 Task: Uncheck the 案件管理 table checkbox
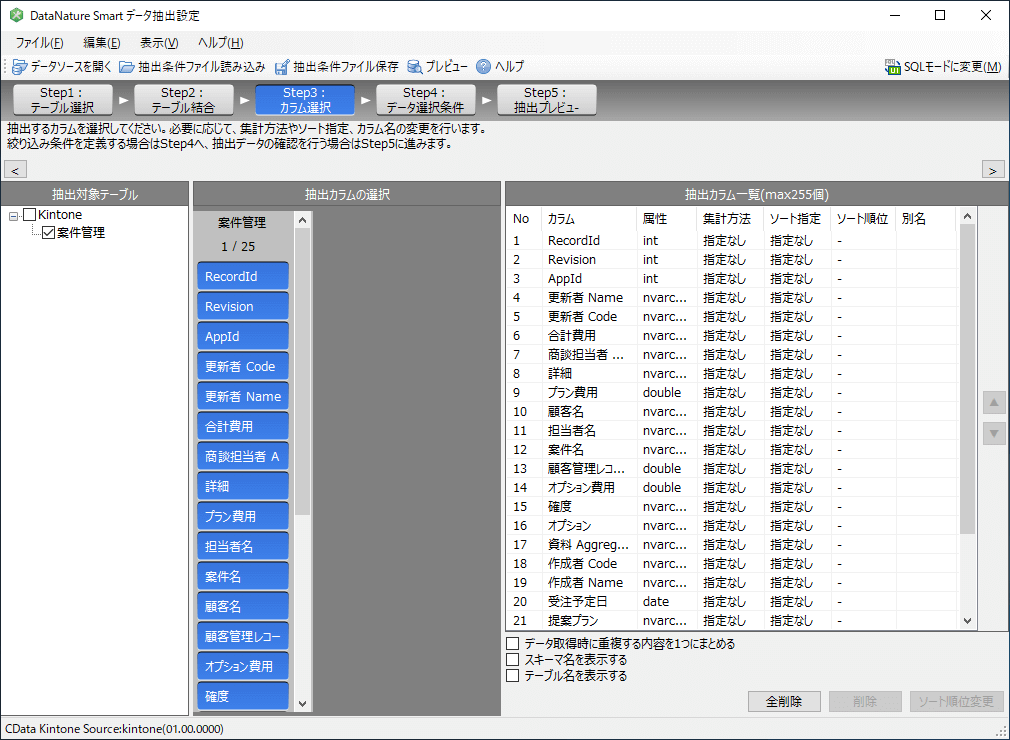tap(48, 232)
